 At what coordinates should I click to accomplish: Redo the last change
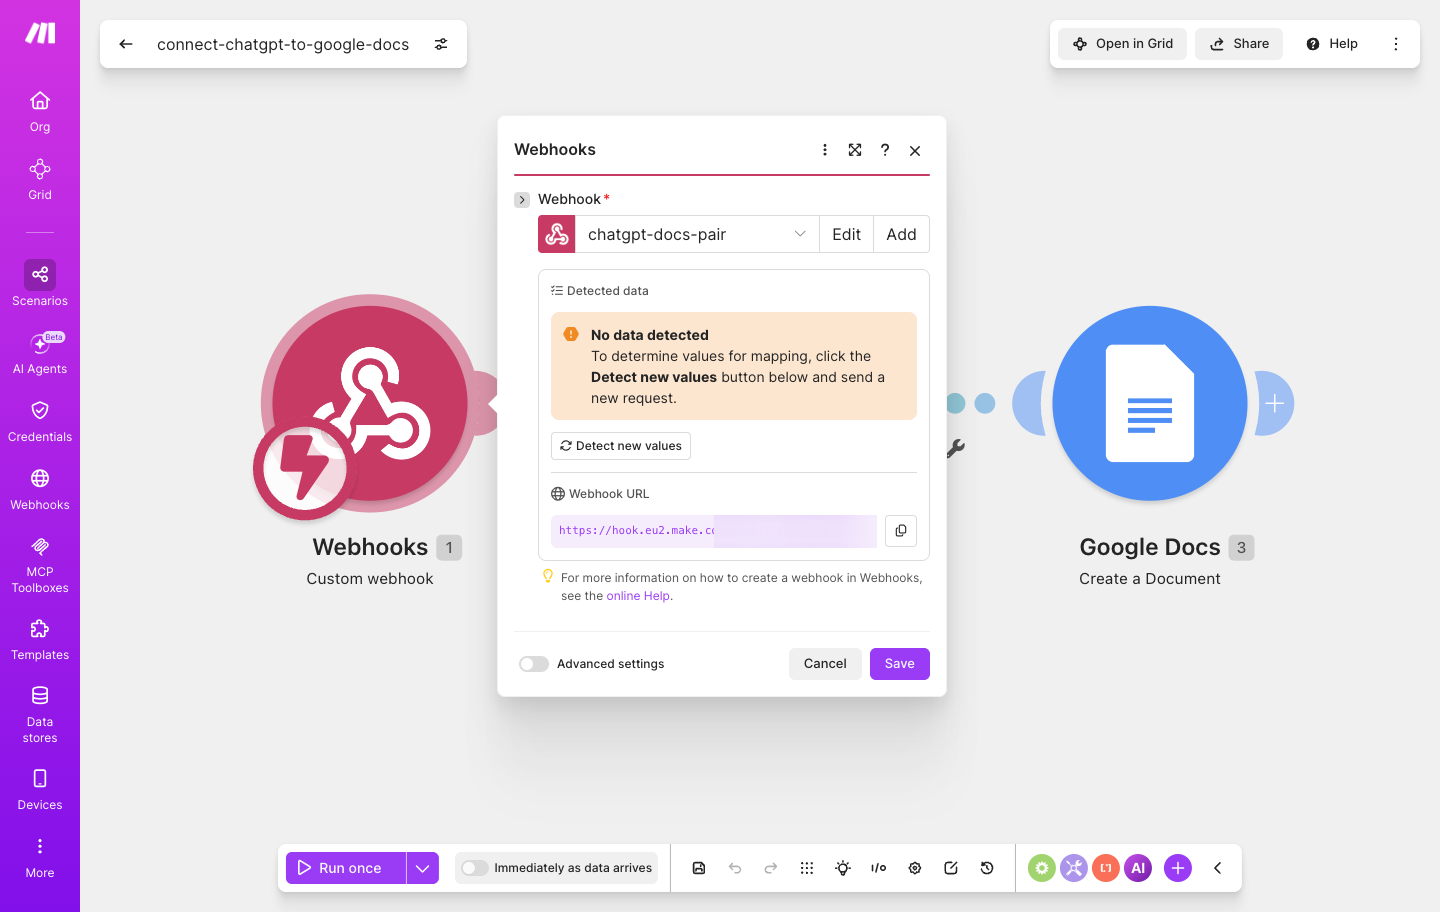[771, 868]
